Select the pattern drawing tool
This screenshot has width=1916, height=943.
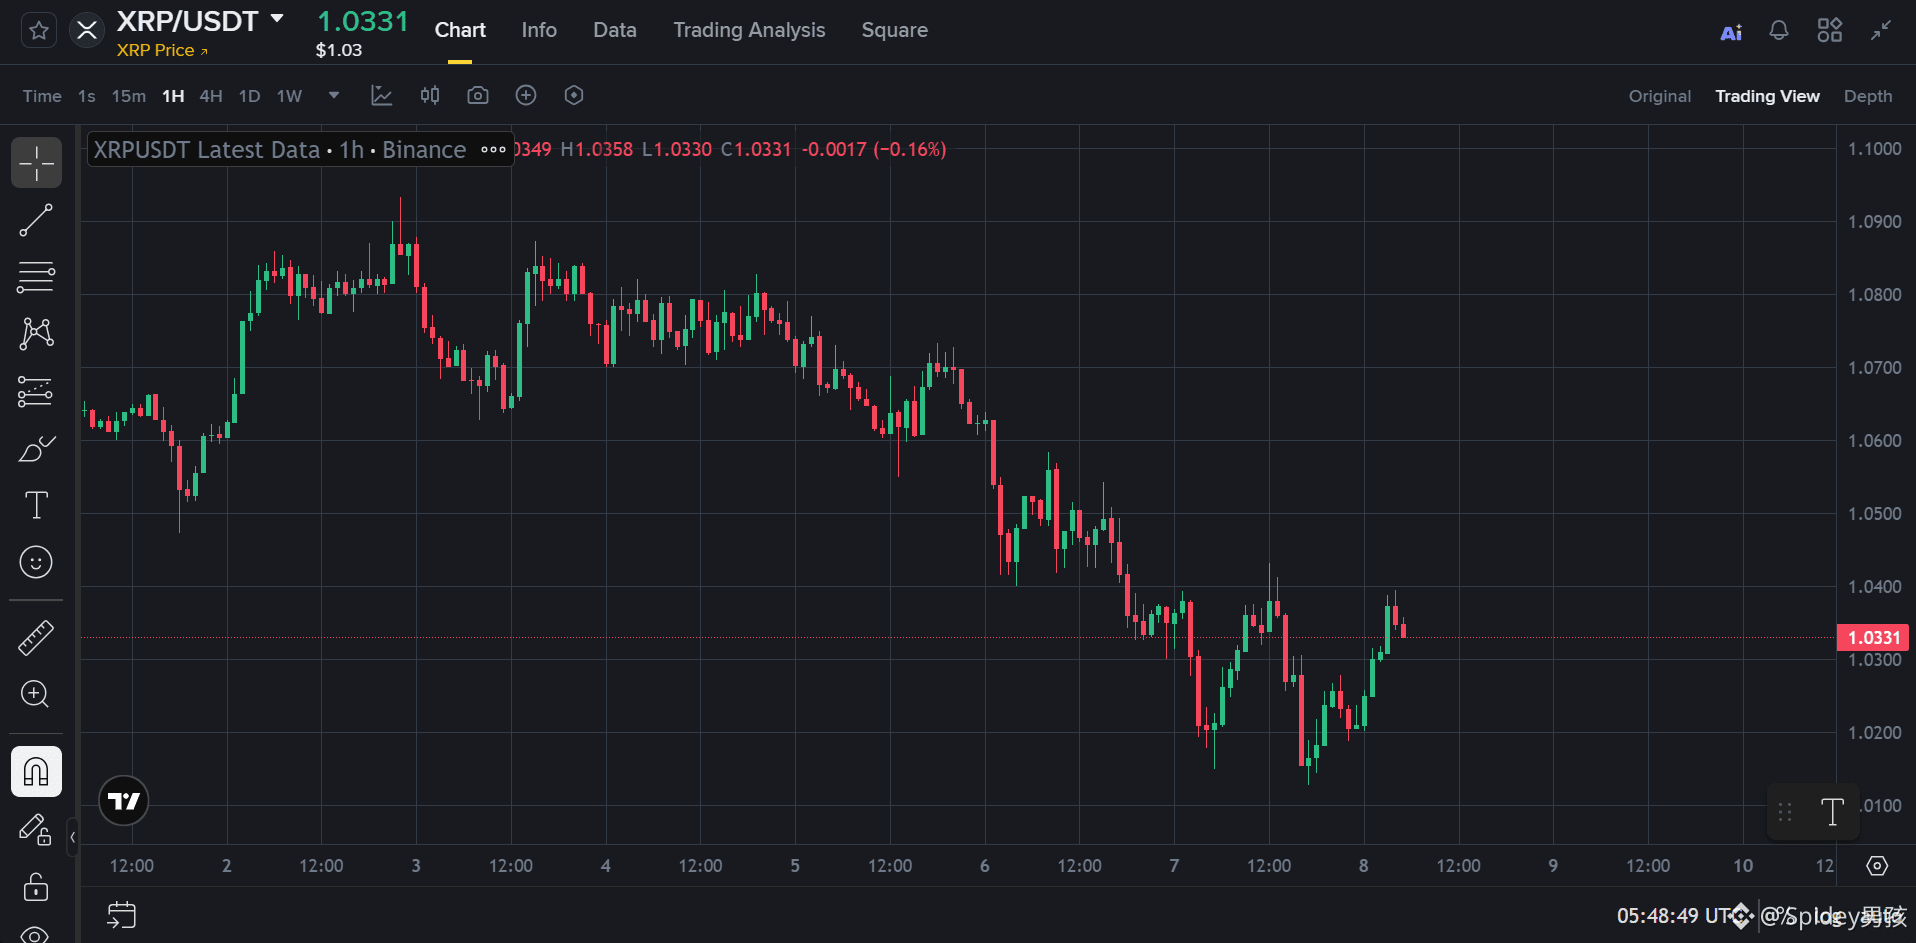[x=36, y=333]
